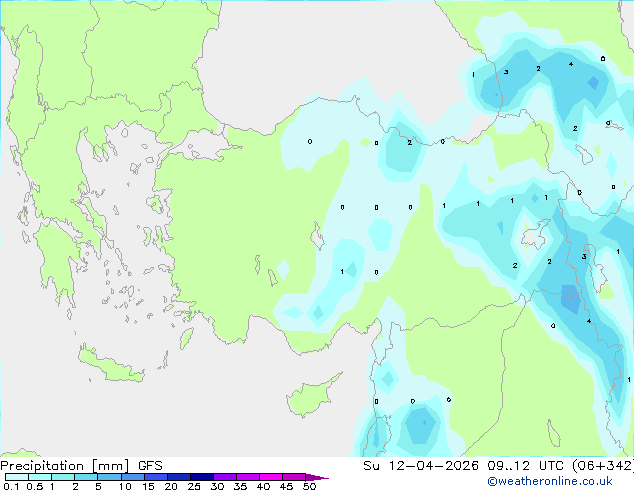
Task: Select the 25–30 mm dark blue swatch
Action: click(x=201, y=477)
